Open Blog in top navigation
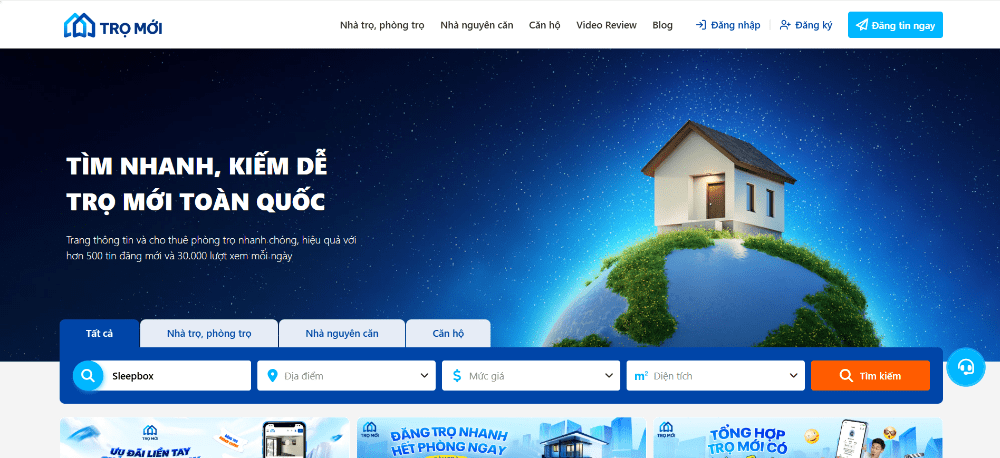 coord(663,25)
